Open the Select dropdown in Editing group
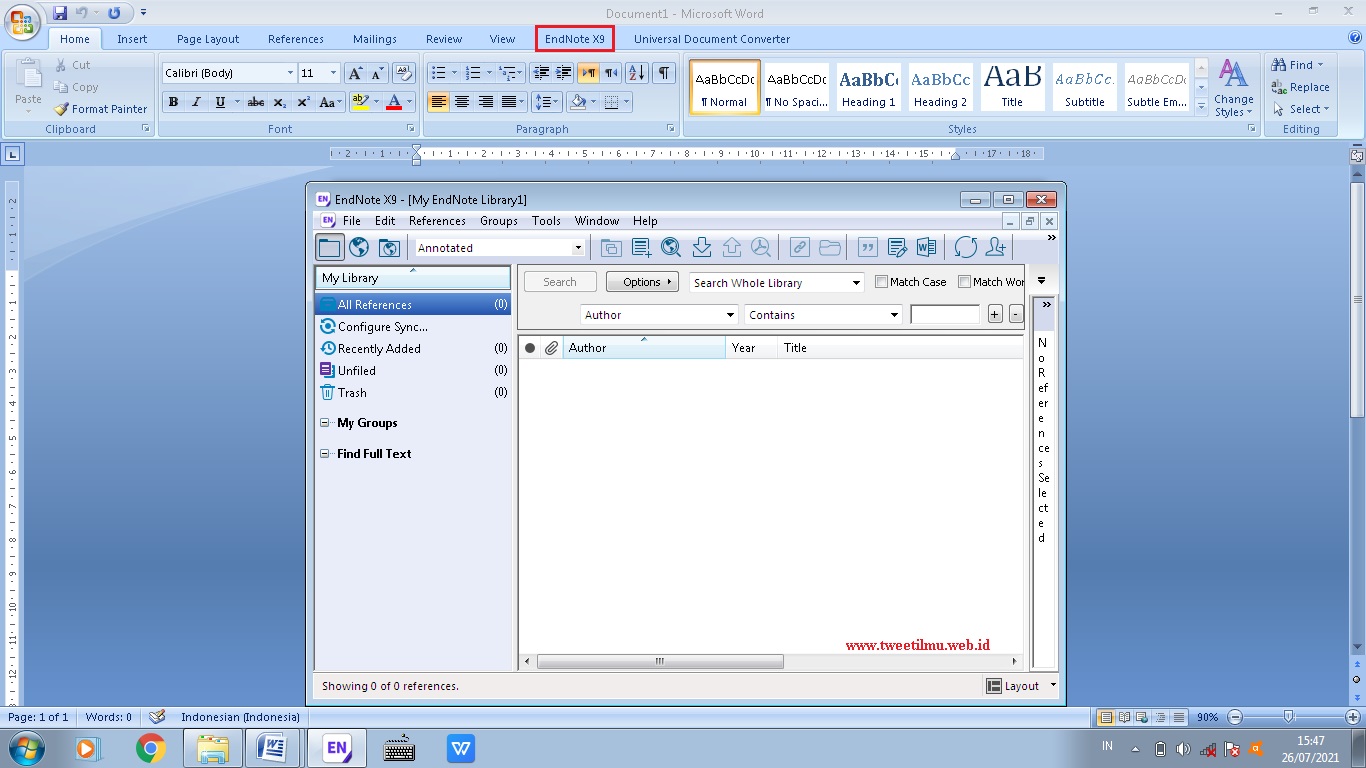 tap(1301, 109)
